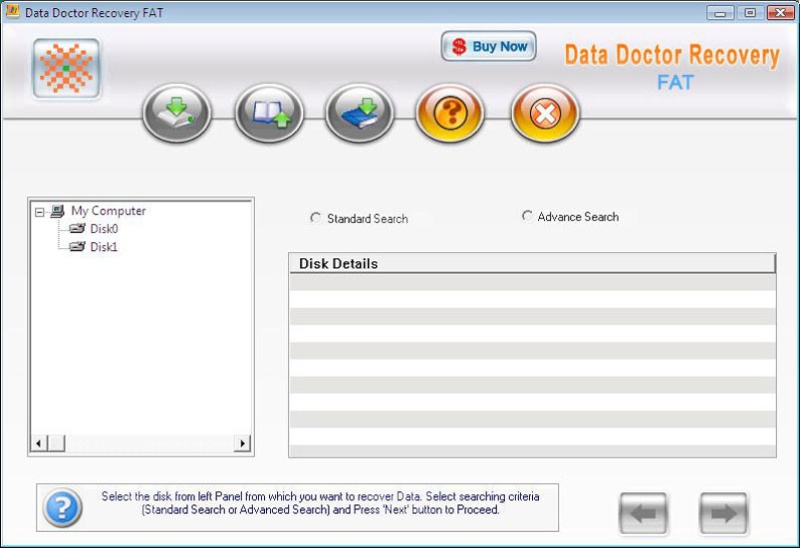Maximize the Data Doctor Recovery window
The width and height of the screenshot is (800, 548).
pyautogui.click(x=750, y=13)
